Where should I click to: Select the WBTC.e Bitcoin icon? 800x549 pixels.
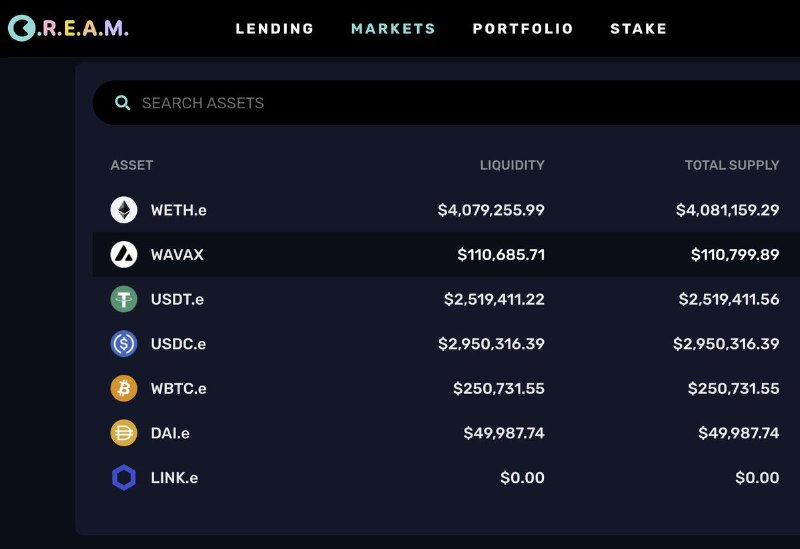(x=124, y=388)
